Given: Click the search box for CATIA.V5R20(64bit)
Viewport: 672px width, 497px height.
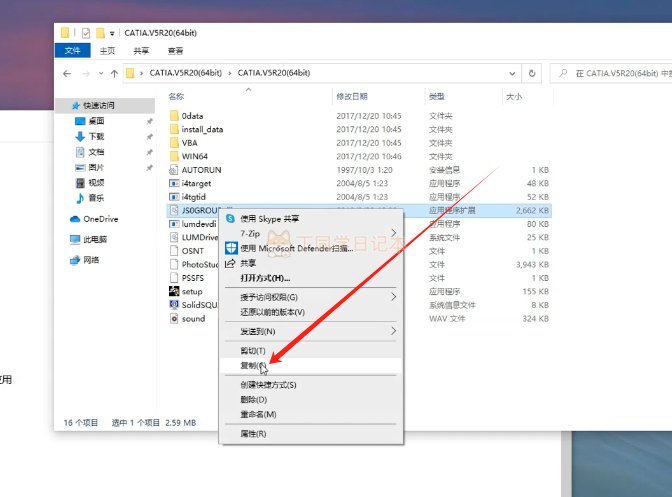Looking at the screenshot, I should (613, 73).
